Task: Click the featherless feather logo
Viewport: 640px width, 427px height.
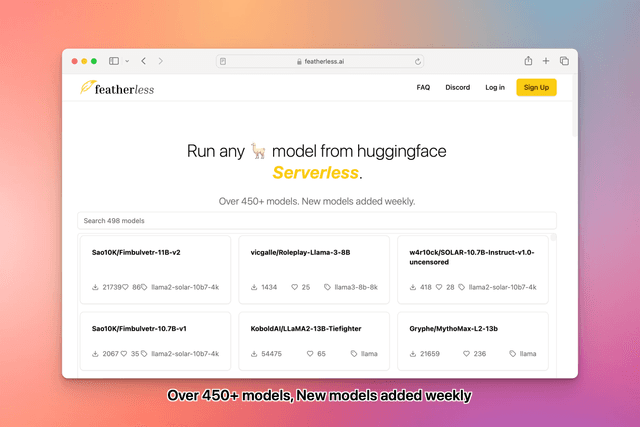Action: point(88,88)
